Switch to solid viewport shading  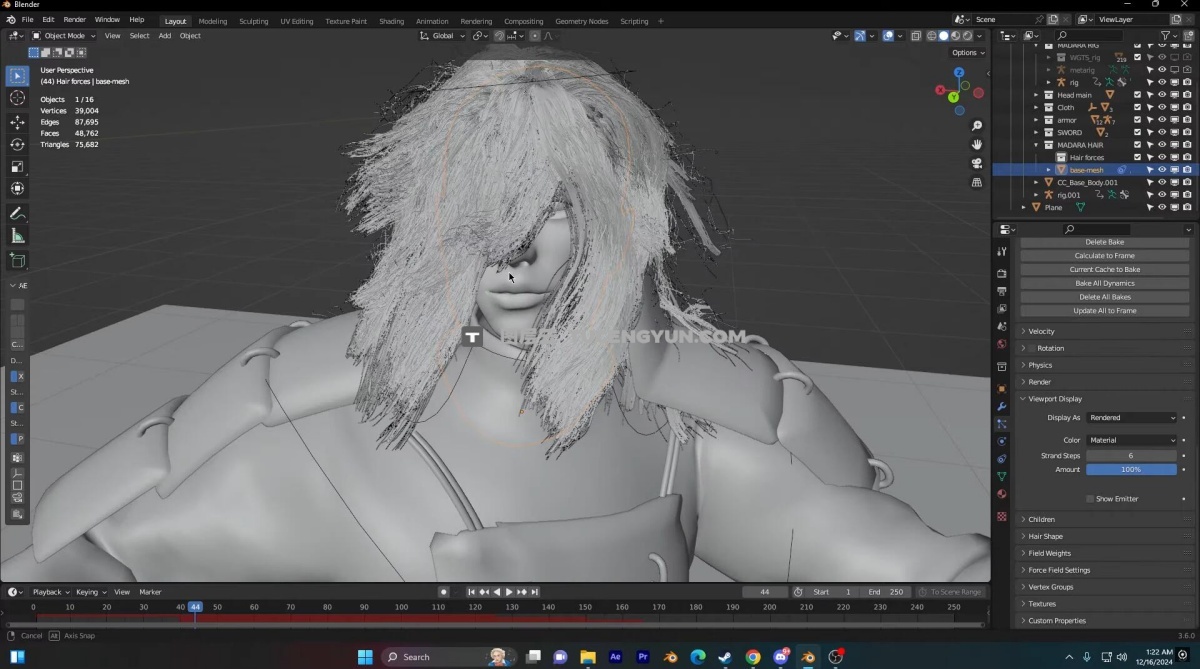click(x=943, y=36)
